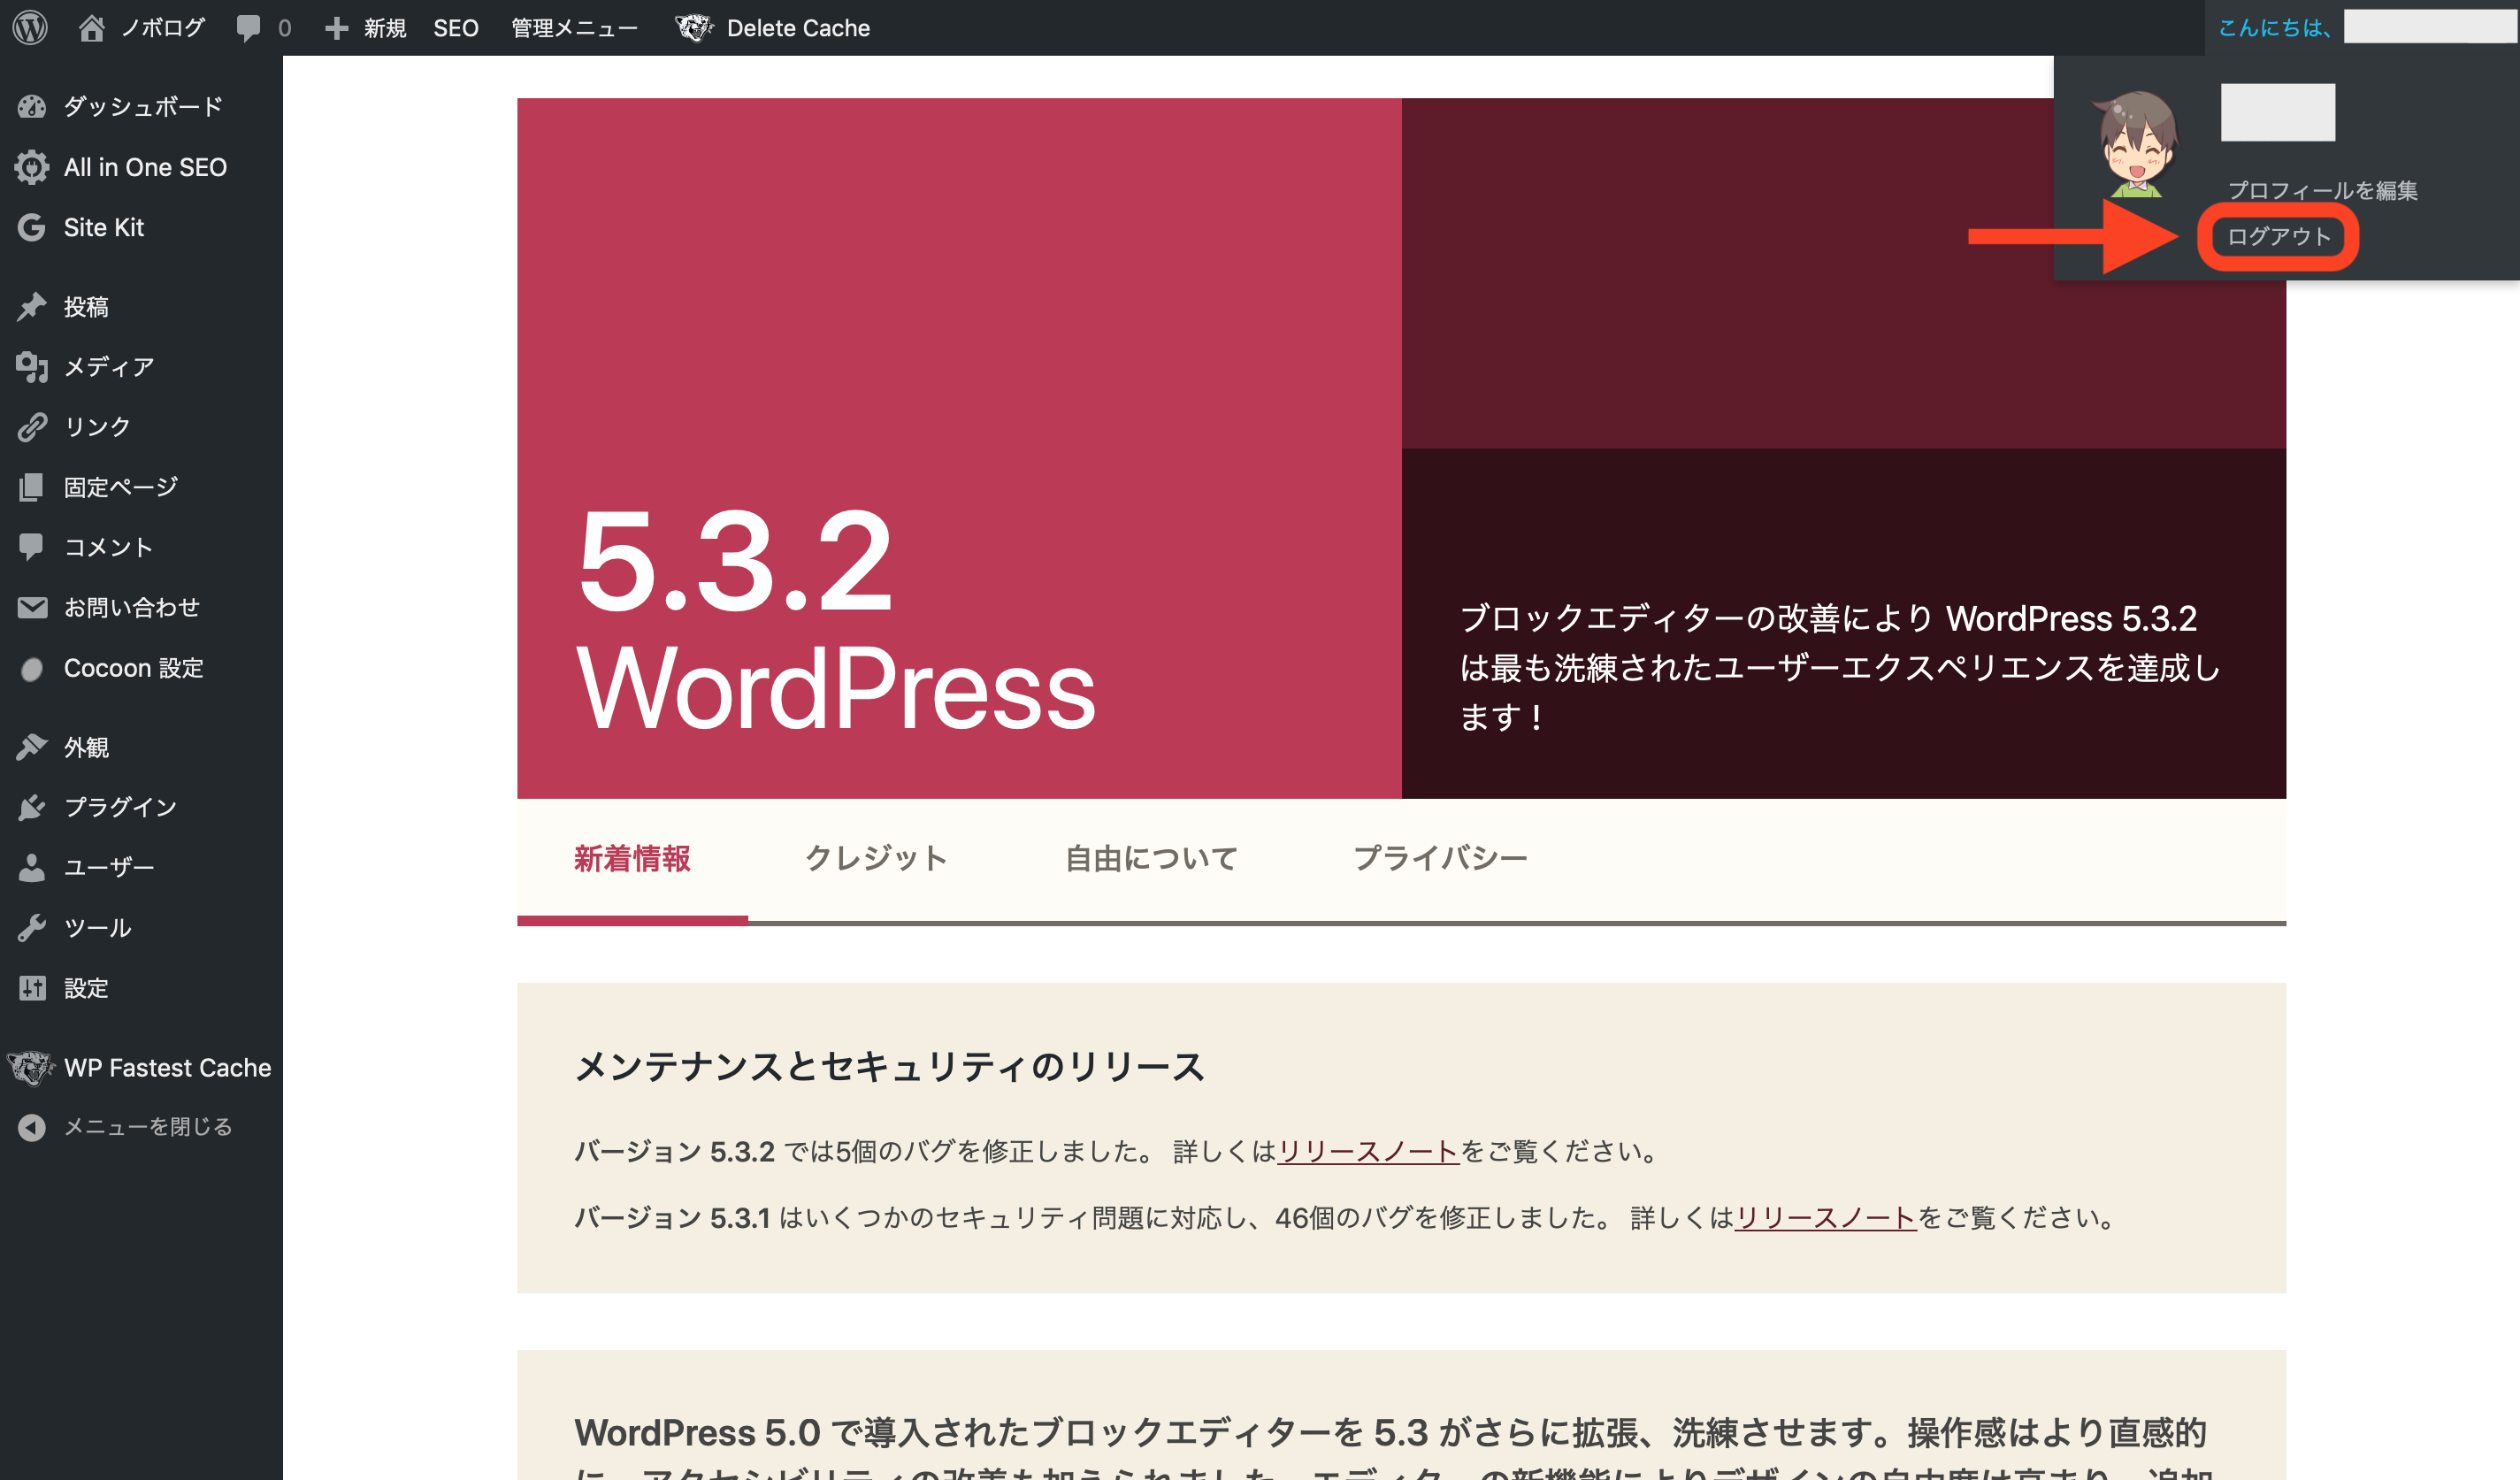Open プラグイン in sidebar
Image resolution: width=2520 pixels, height=1480 pixels.
click(120, 807)
